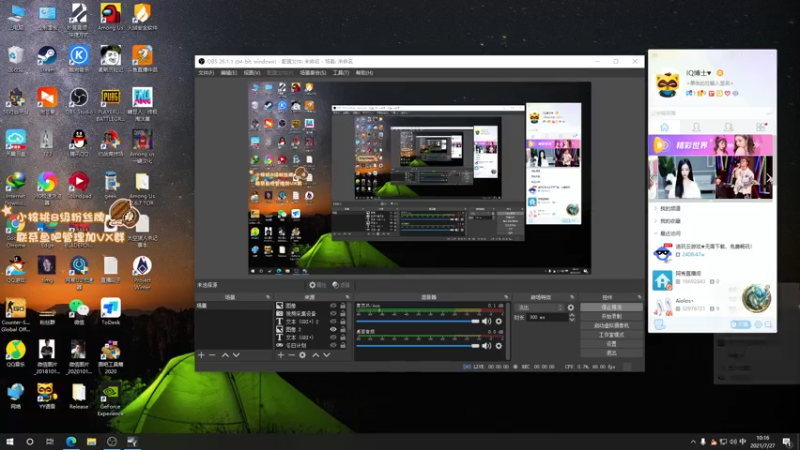Screen dimensions: 800x450
Task: Open 编辑(E) menu in OBS
Action: [x=229, y=73]
